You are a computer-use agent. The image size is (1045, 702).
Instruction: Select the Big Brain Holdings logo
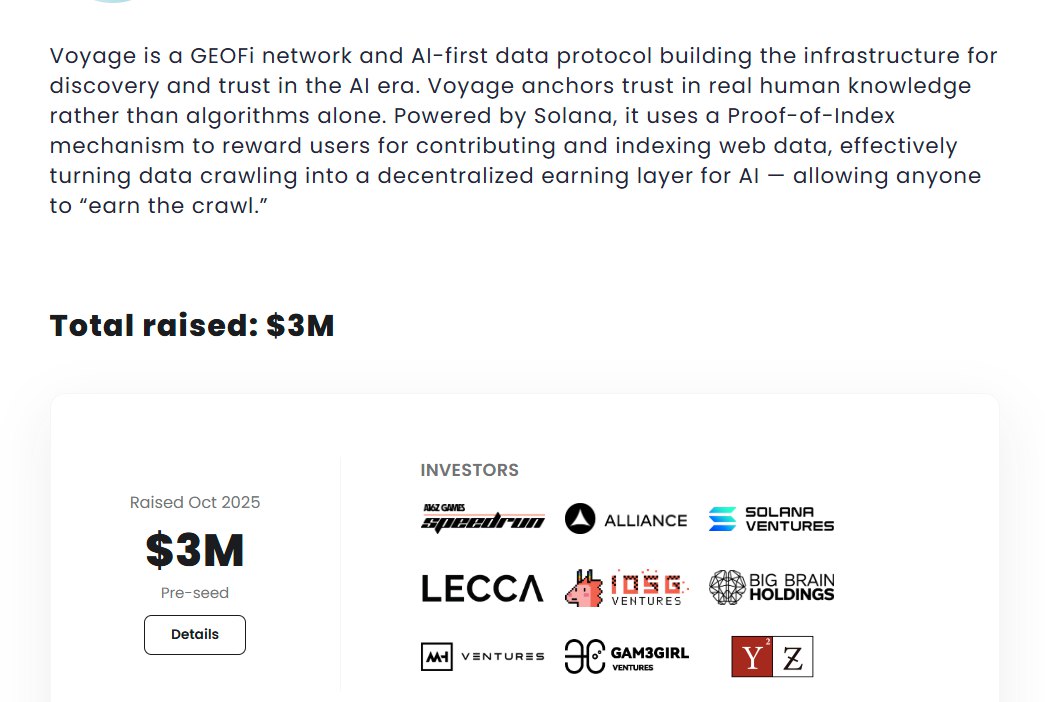(x=771, y=587)
